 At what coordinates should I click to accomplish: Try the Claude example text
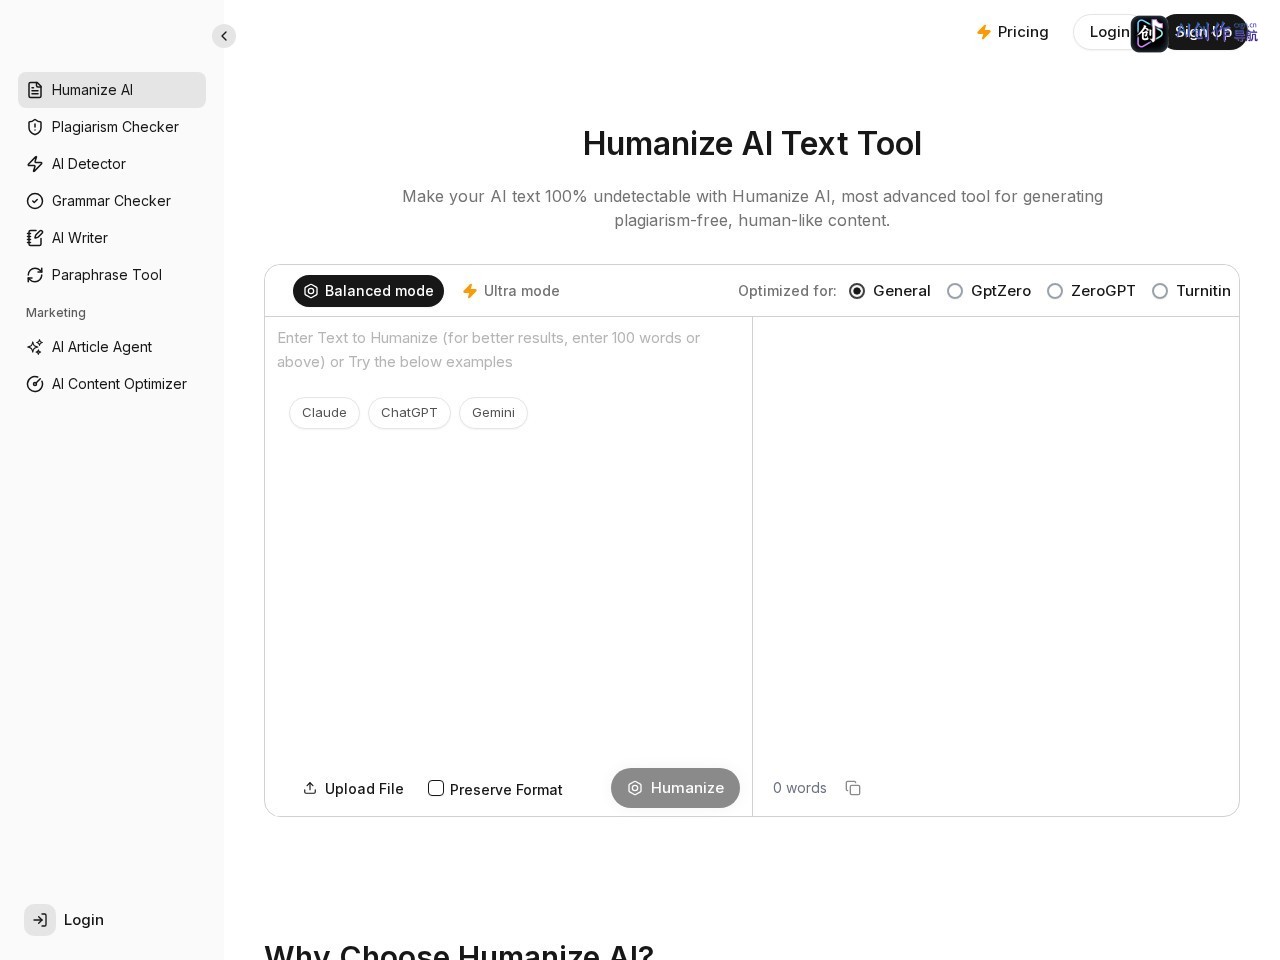point(324,413)
